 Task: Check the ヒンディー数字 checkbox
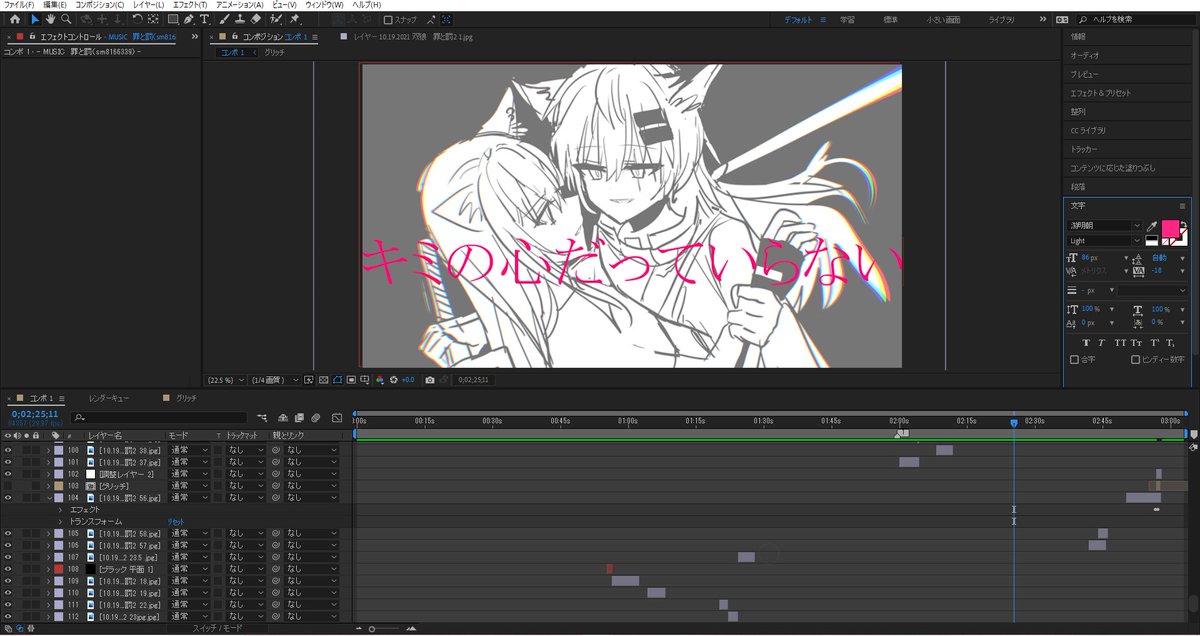pos(1135,359)
